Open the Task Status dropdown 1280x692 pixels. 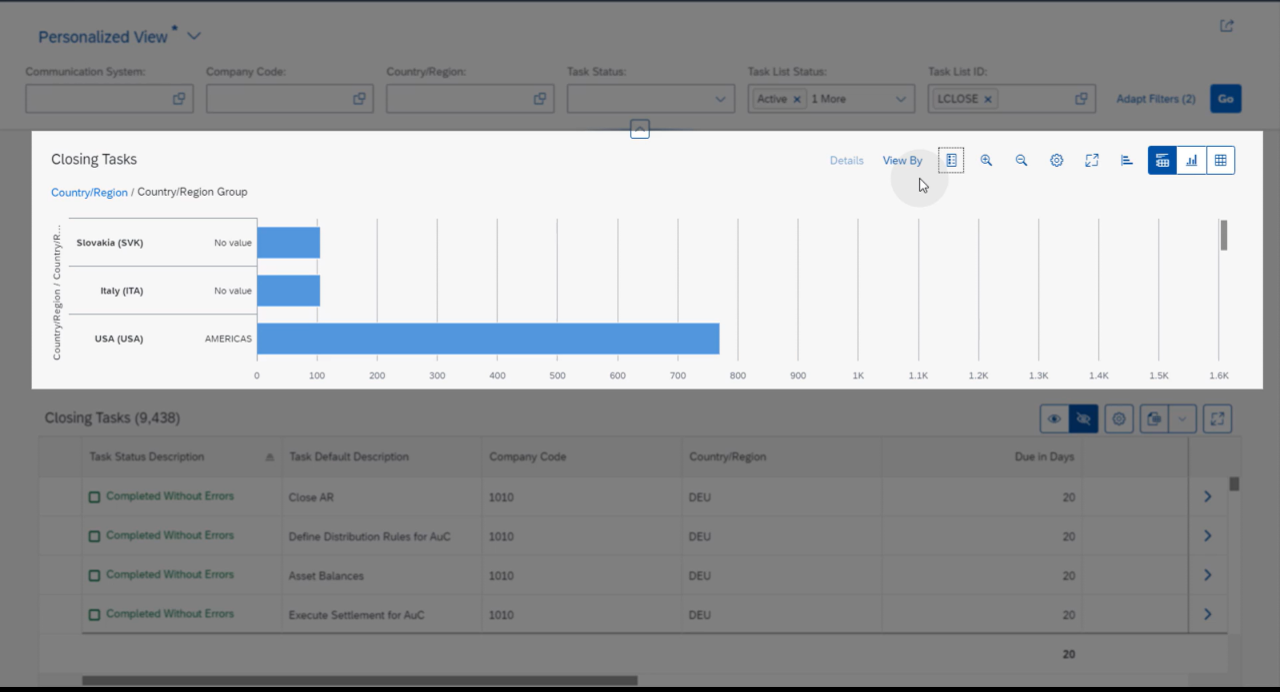718,98
